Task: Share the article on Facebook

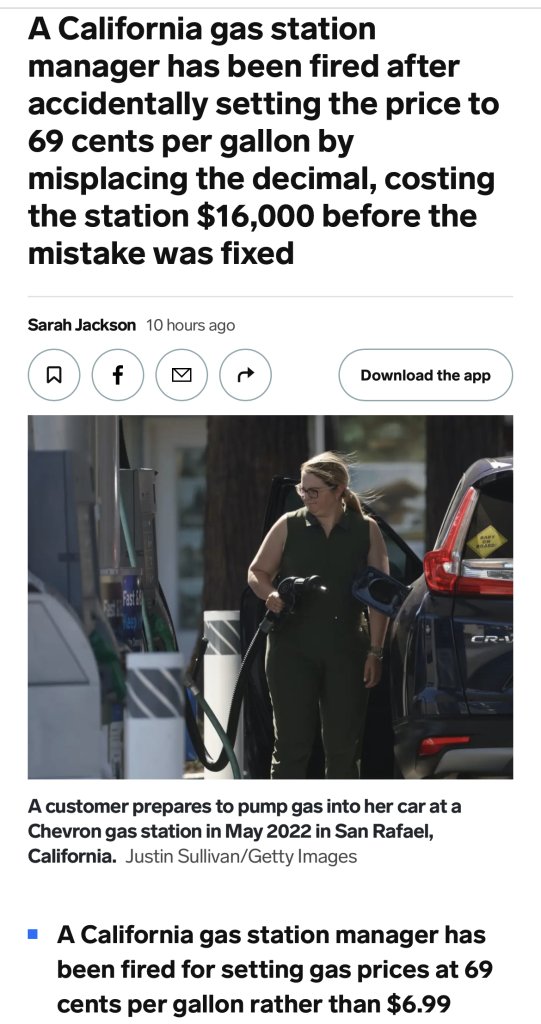Action: [118, 375]
